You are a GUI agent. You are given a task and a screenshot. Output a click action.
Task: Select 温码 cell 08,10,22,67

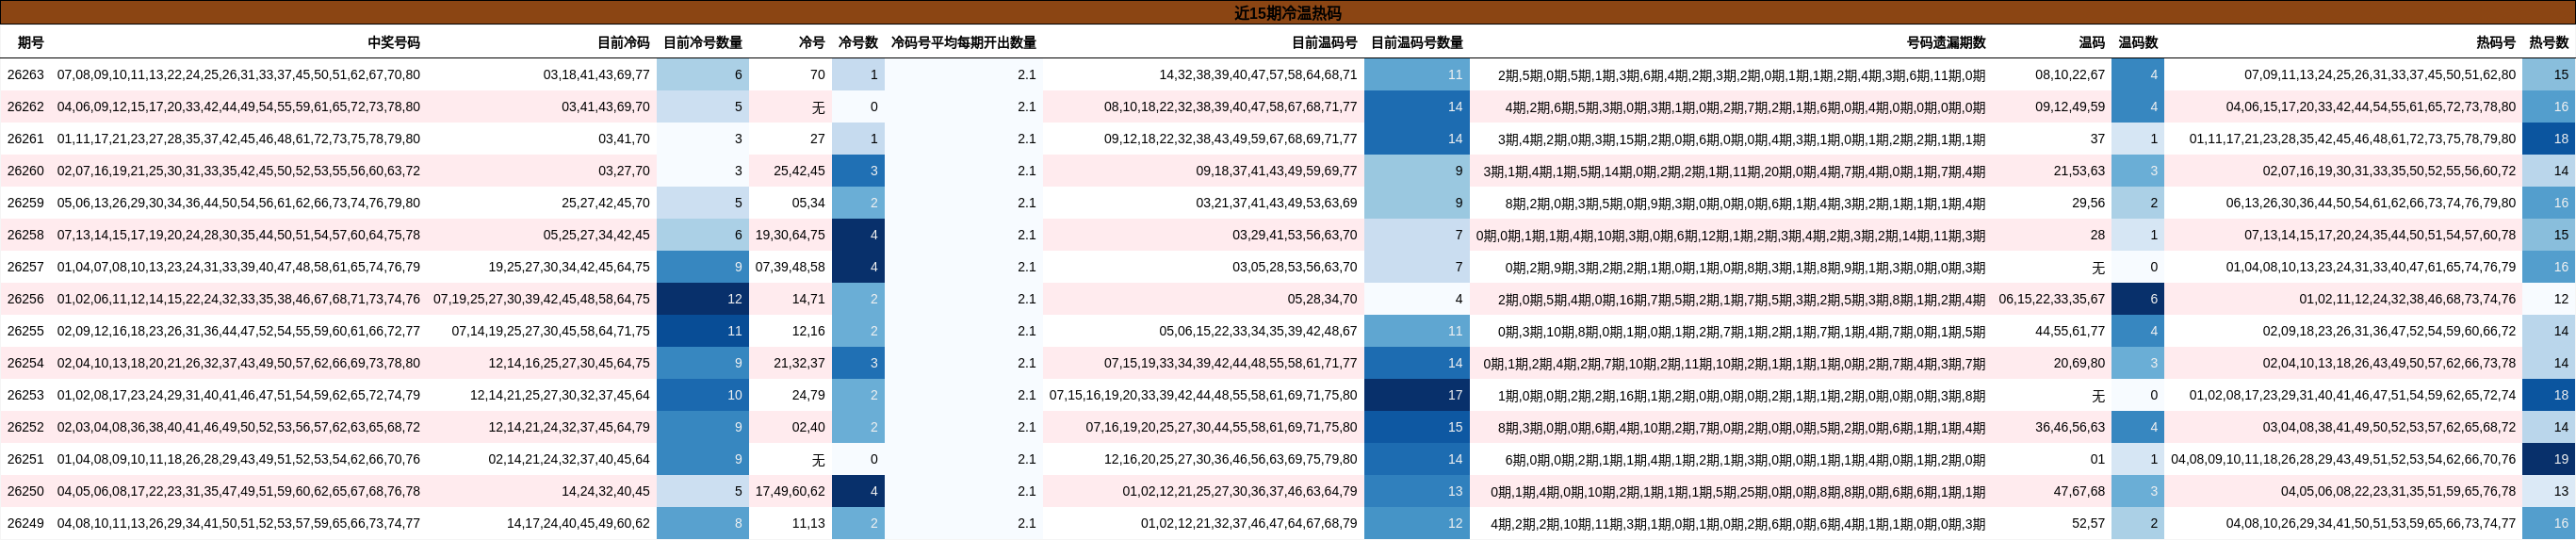(2070, 74)
